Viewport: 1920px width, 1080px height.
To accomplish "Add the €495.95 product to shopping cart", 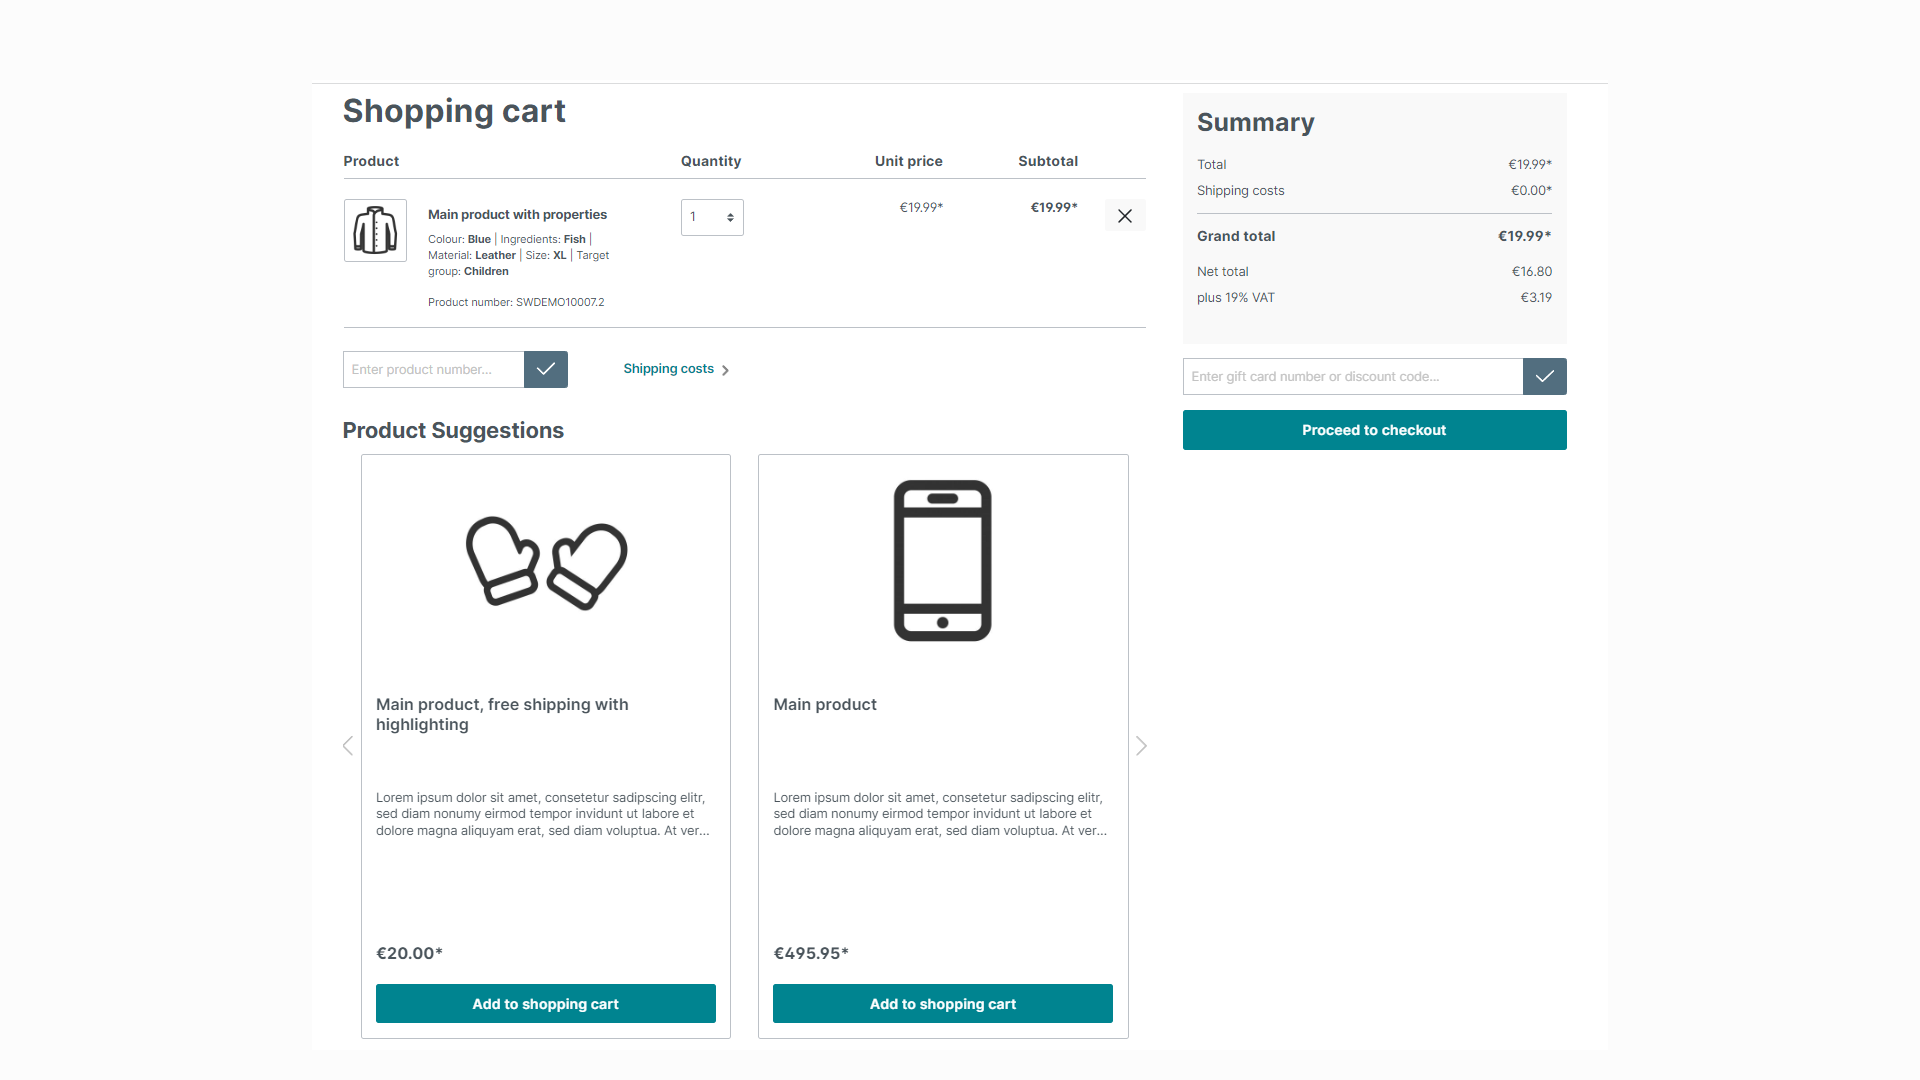I will [x=943, y=1004].
